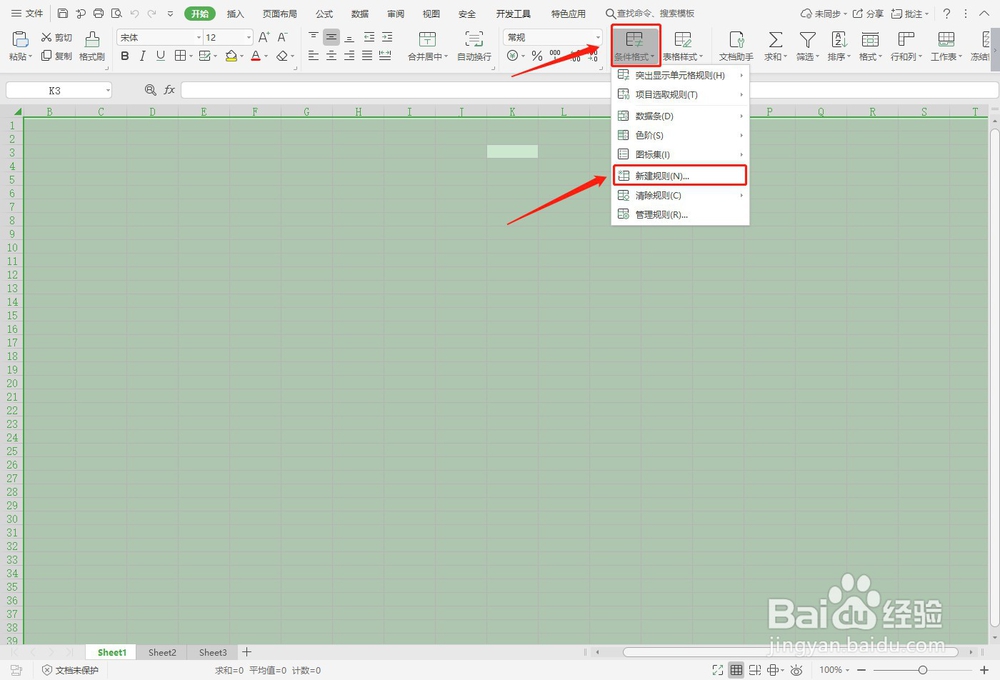This screenshot has width=1000, height=680.
Task: Toggle Bold formatting
Action: tap(125, 56)
